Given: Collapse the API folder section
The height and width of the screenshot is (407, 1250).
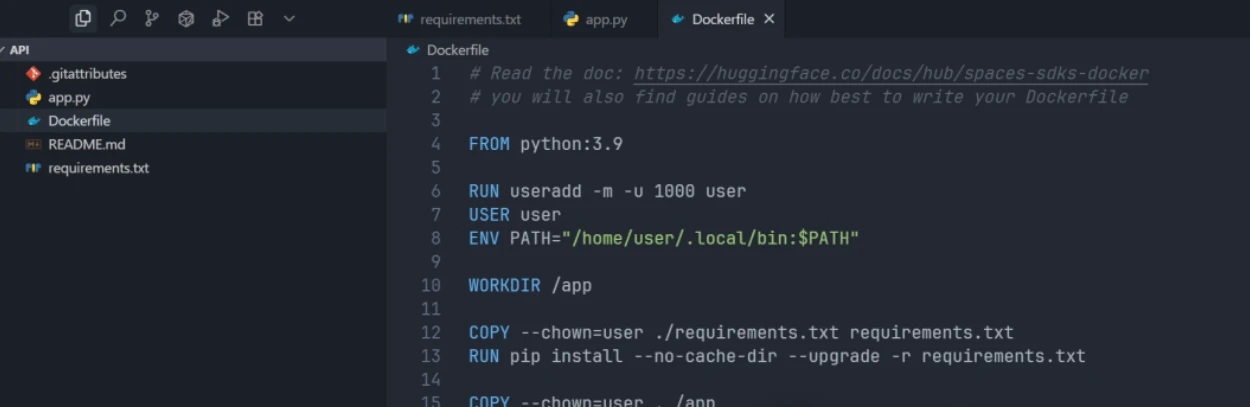Looking at the screenshot, I should (x=20, y=49).
